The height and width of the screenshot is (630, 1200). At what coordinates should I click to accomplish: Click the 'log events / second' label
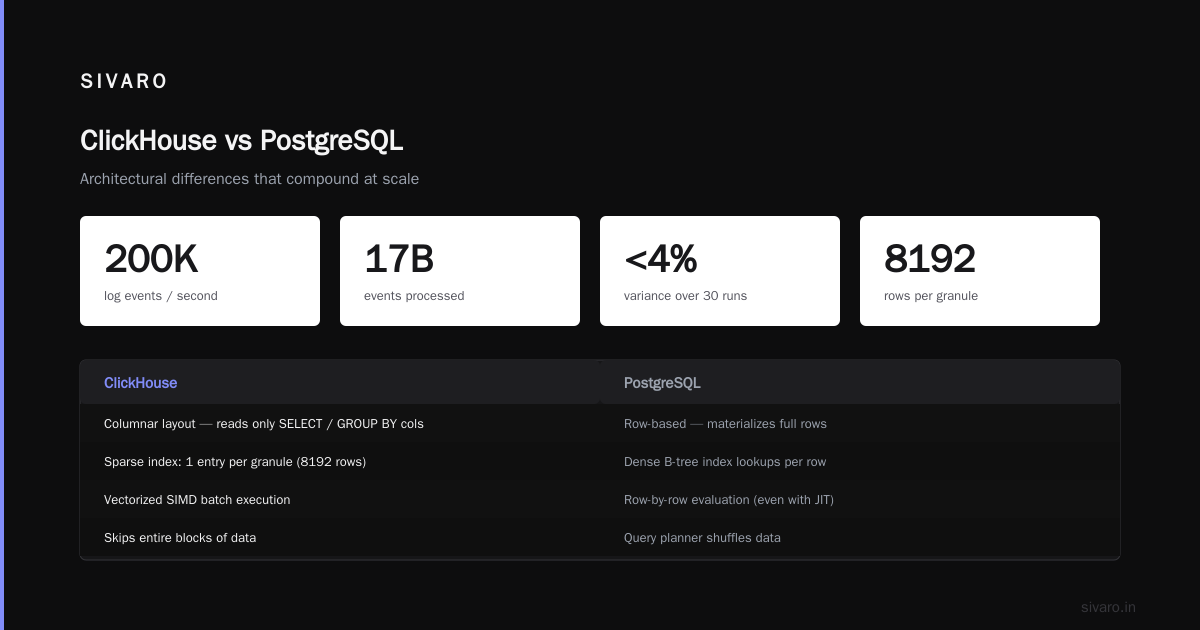point(161,296)
